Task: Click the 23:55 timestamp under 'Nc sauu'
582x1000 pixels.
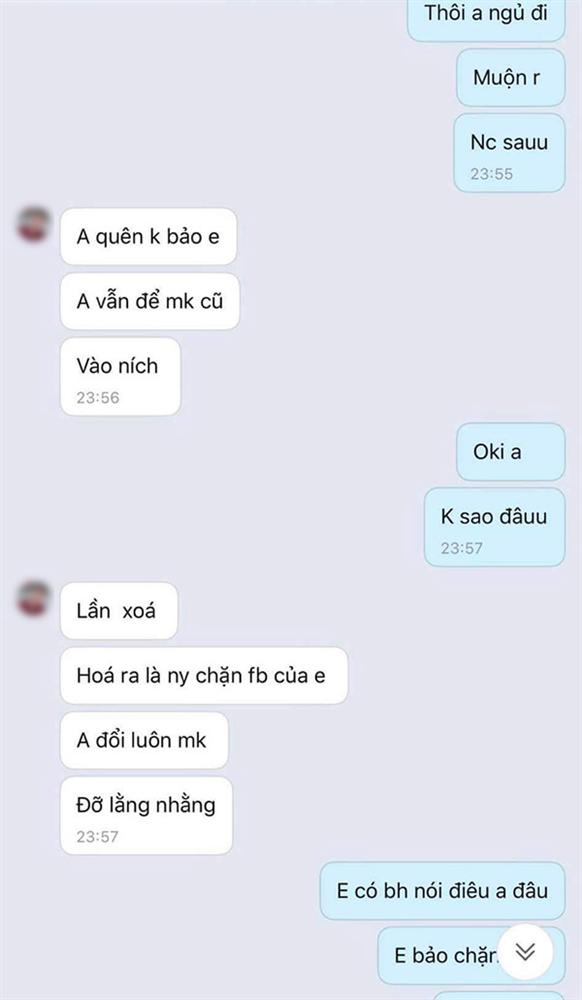Action: [x=491, y=174]
